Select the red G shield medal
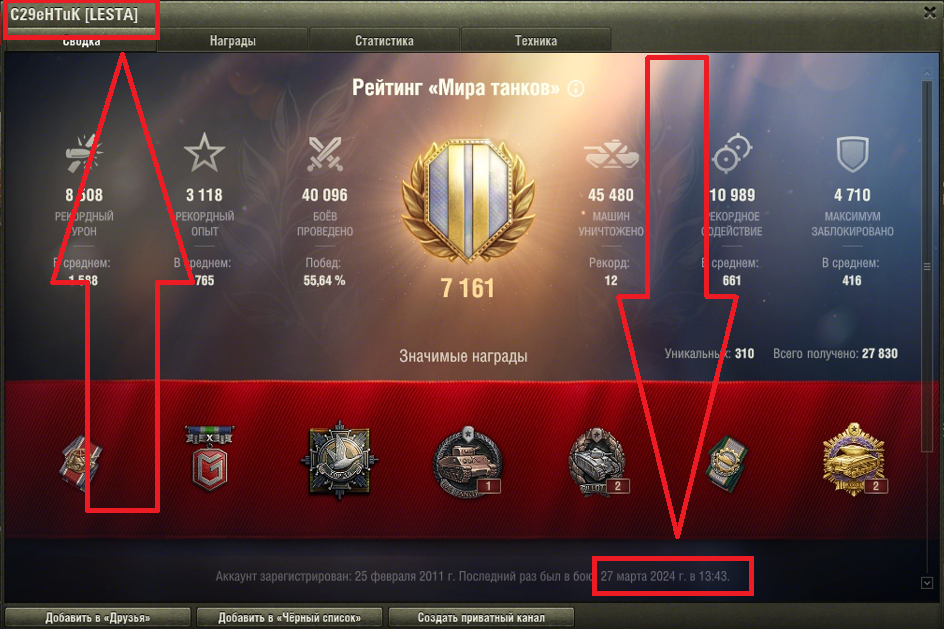Viewport: 944px width, 629px height. pos(210,459)
